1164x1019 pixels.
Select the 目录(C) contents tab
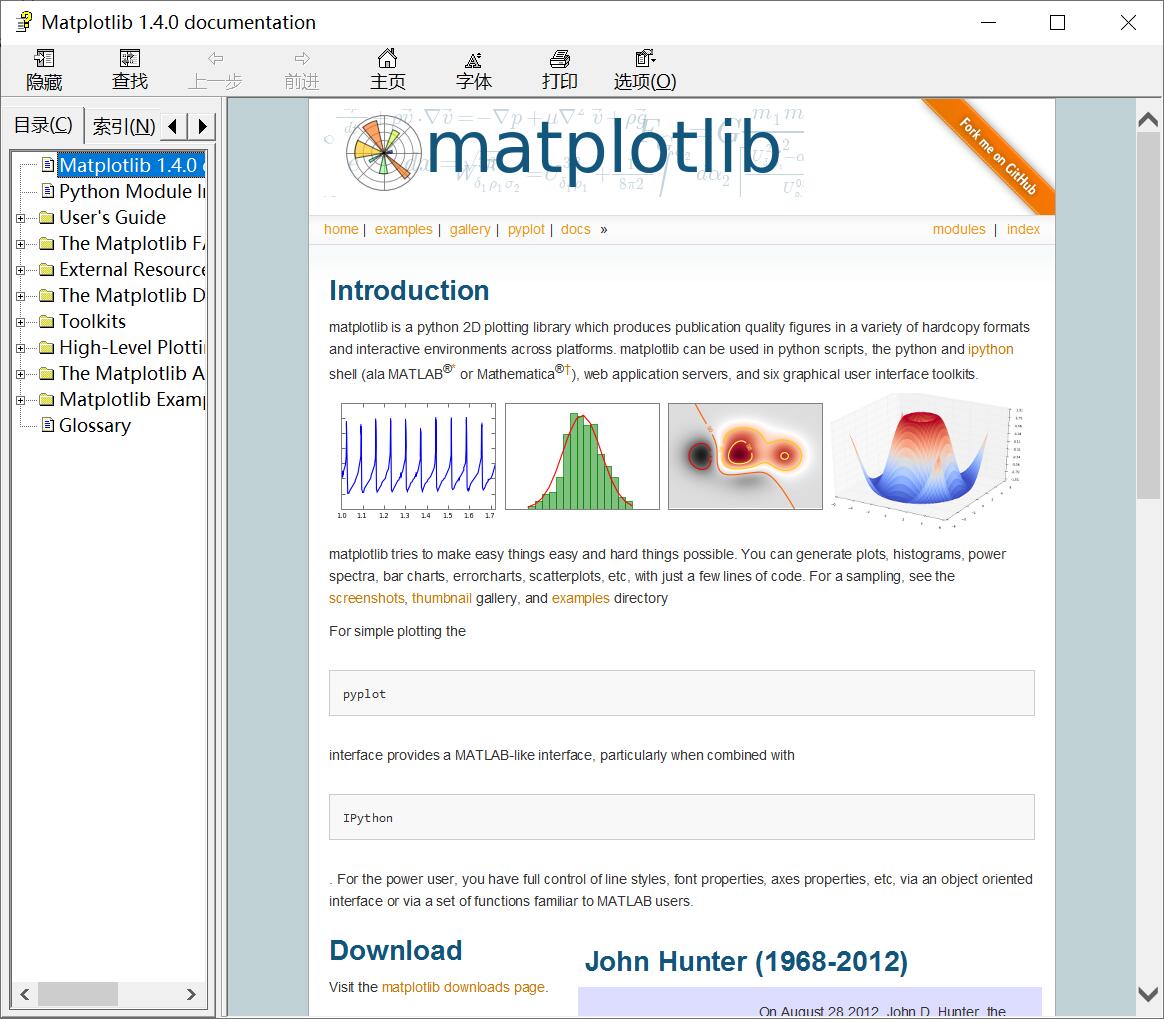click(x=42, y=124)
